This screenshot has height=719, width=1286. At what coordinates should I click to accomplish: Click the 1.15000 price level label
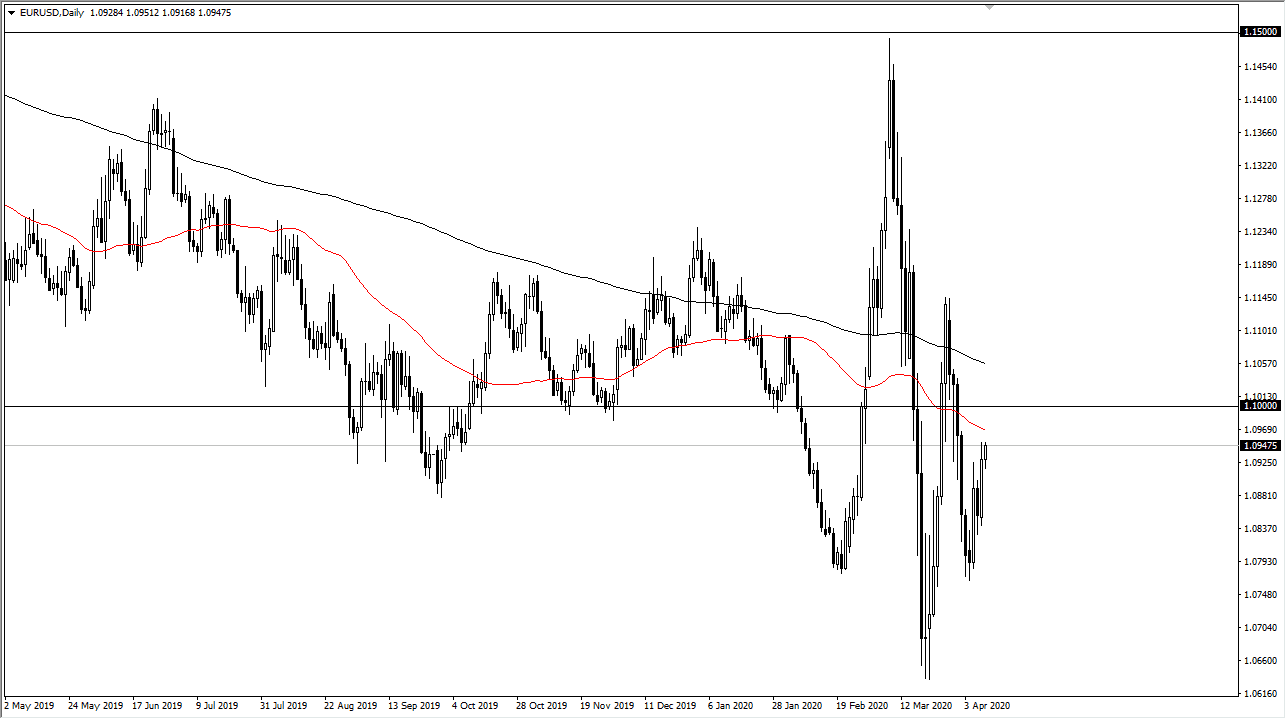pos(1259,32)
